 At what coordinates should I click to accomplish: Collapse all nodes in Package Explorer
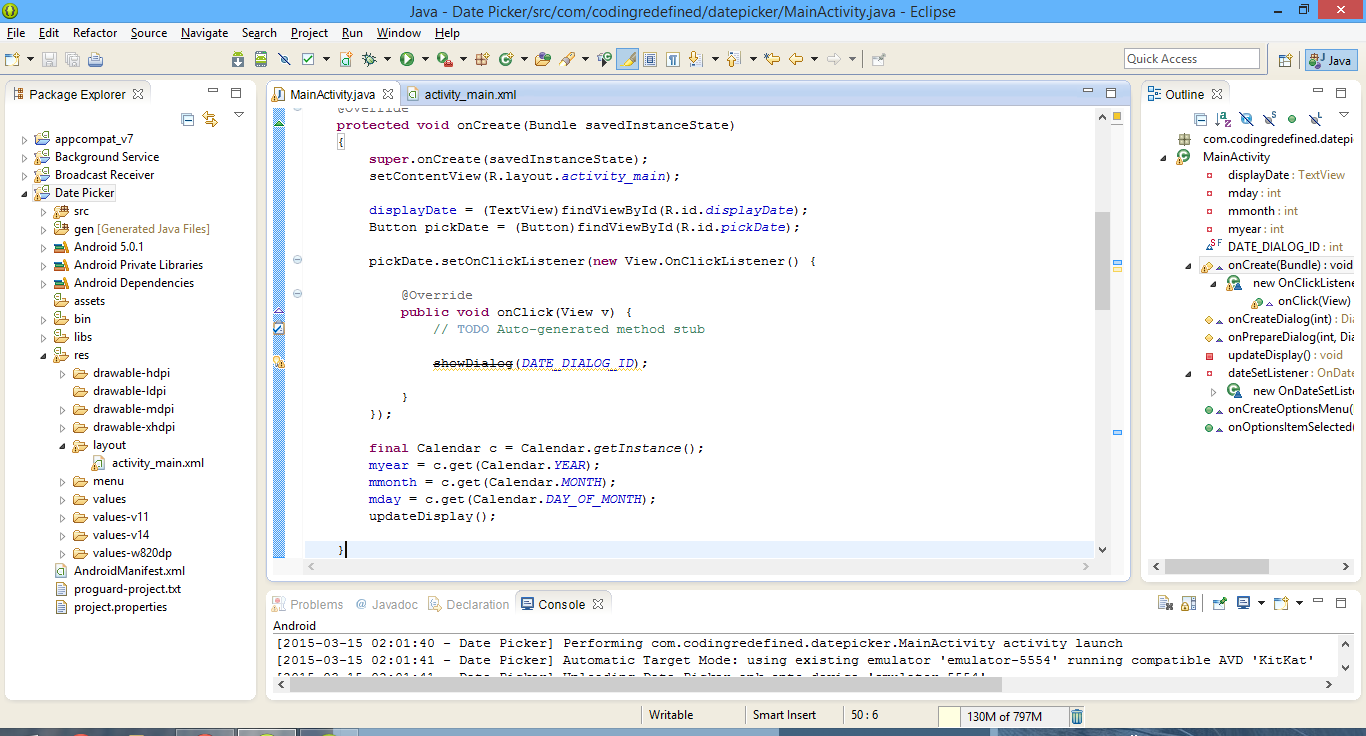pos(188,119)
